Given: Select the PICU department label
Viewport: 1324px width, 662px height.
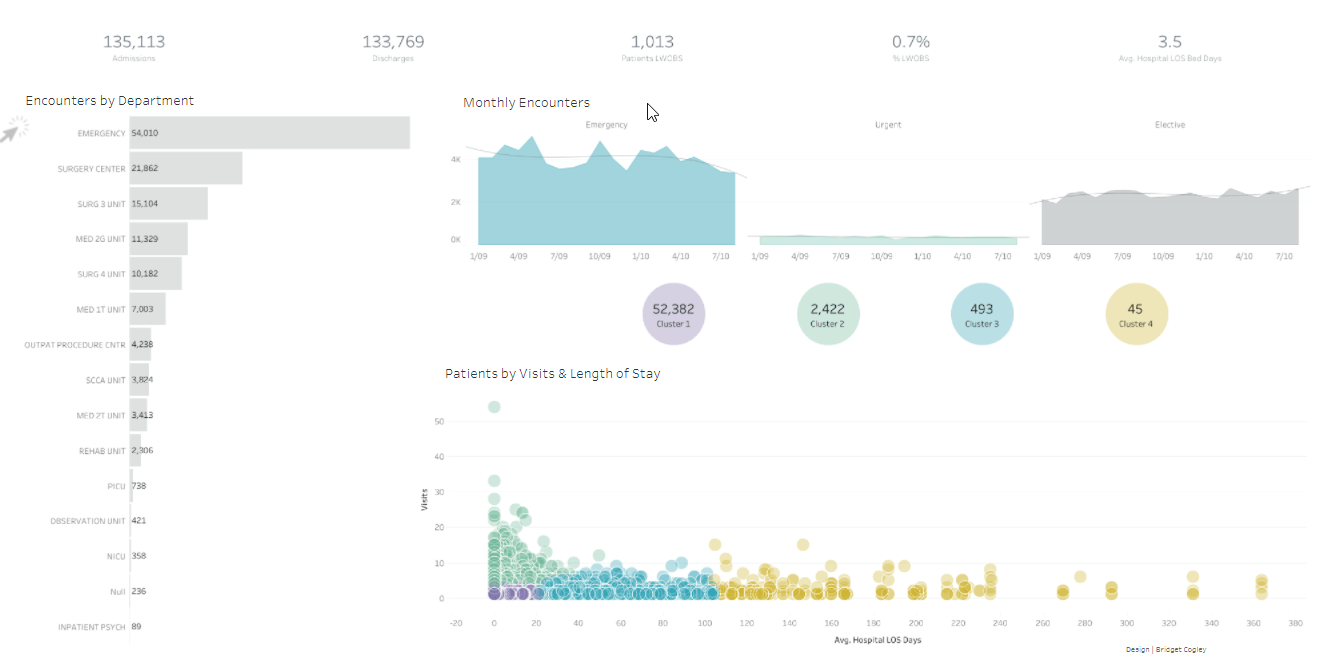Looking at the screenshot, I should click(116, 486).
